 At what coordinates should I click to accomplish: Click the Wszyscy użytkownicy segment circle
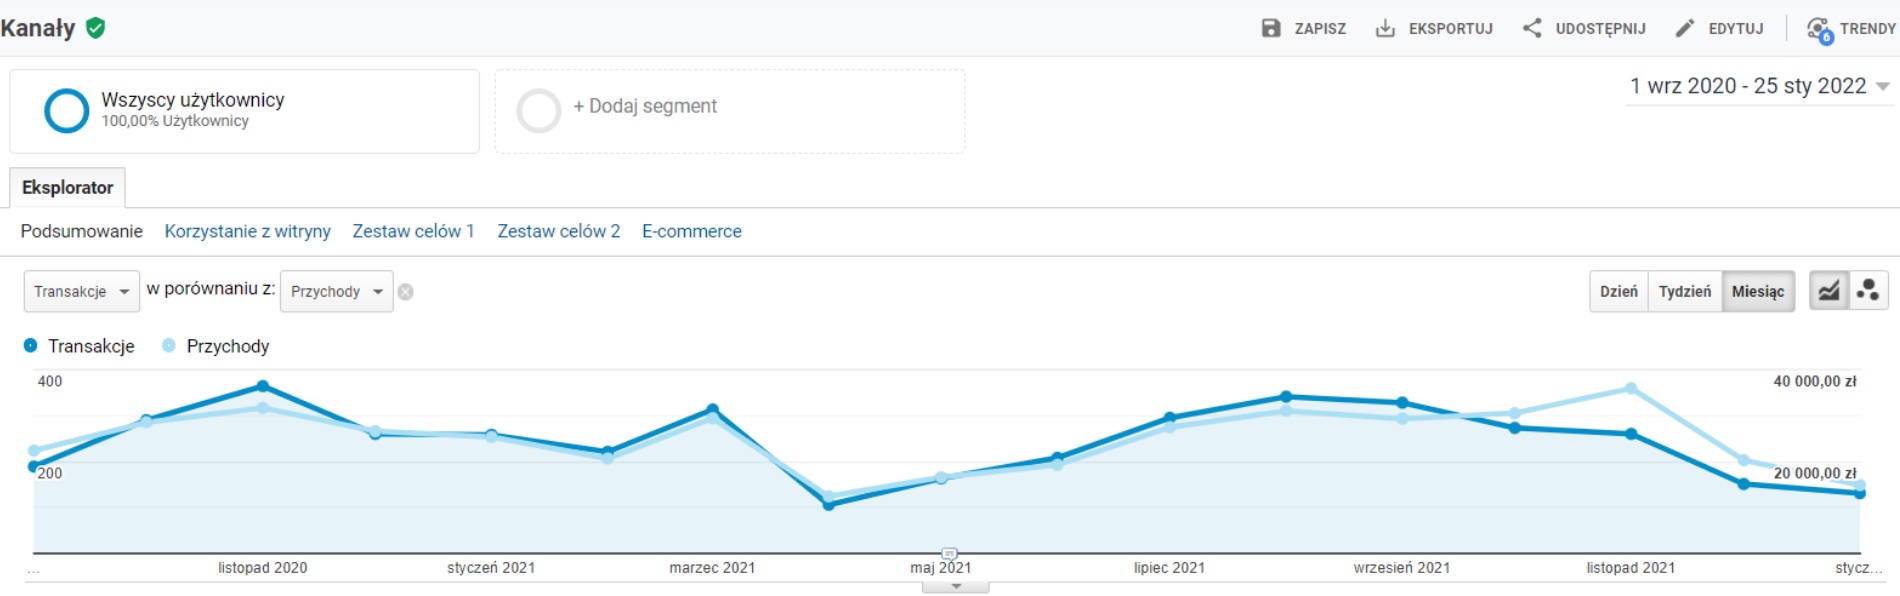click(x=67, y=111)
